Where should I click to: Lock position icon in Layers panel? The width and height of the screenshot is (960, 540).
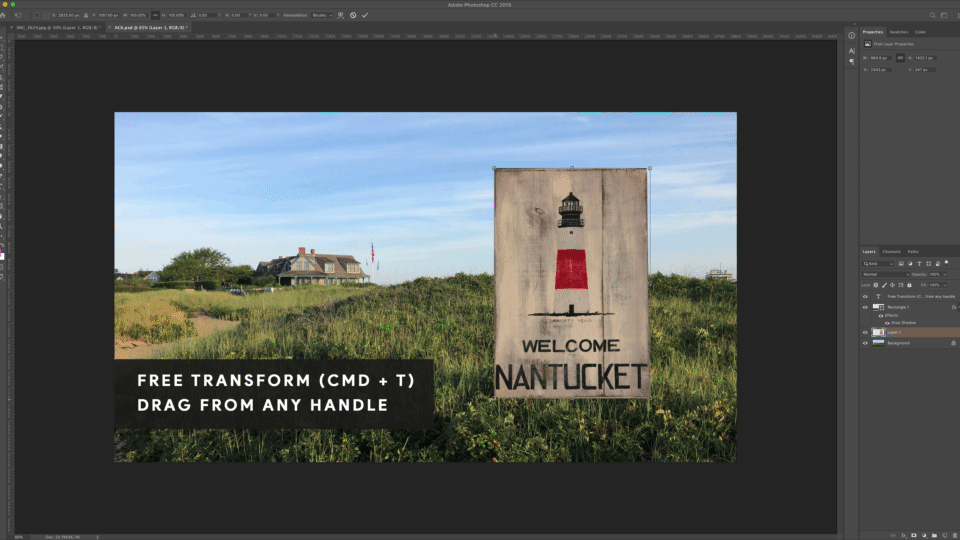tap(892, 285)
